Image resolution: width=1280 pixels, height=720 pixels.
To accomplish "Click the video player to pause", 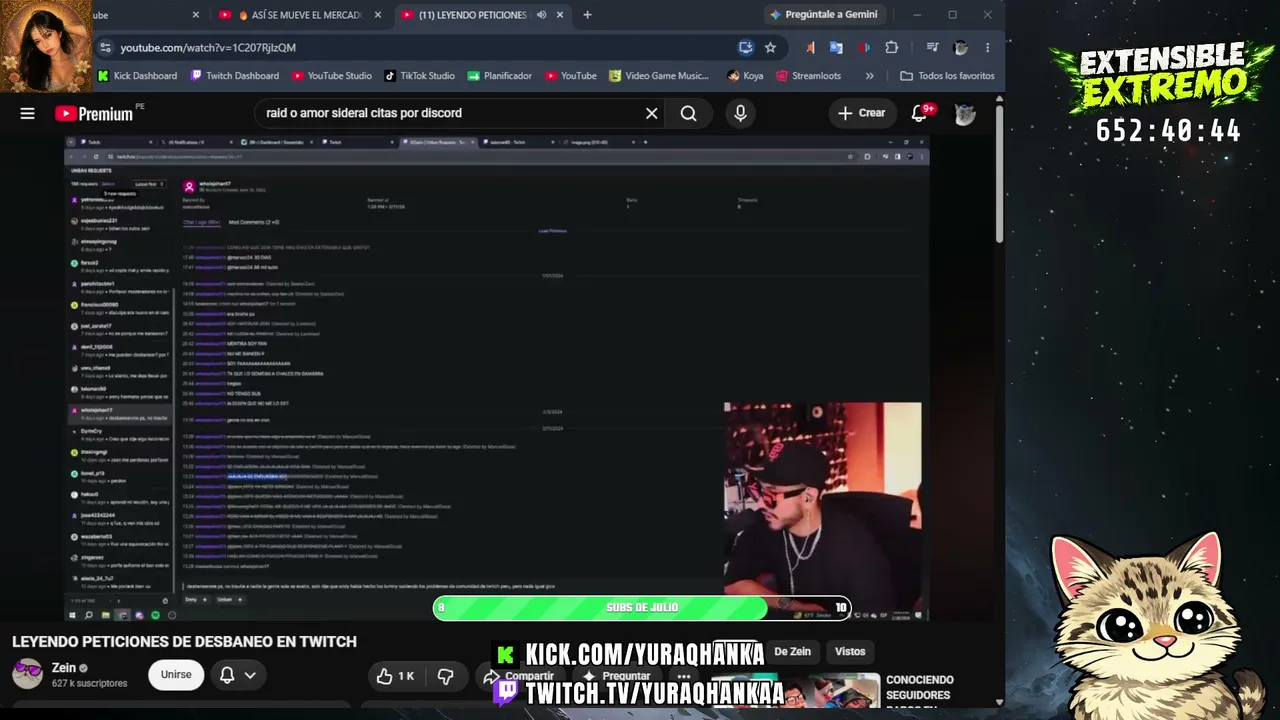I will click(x=497, y=378).
